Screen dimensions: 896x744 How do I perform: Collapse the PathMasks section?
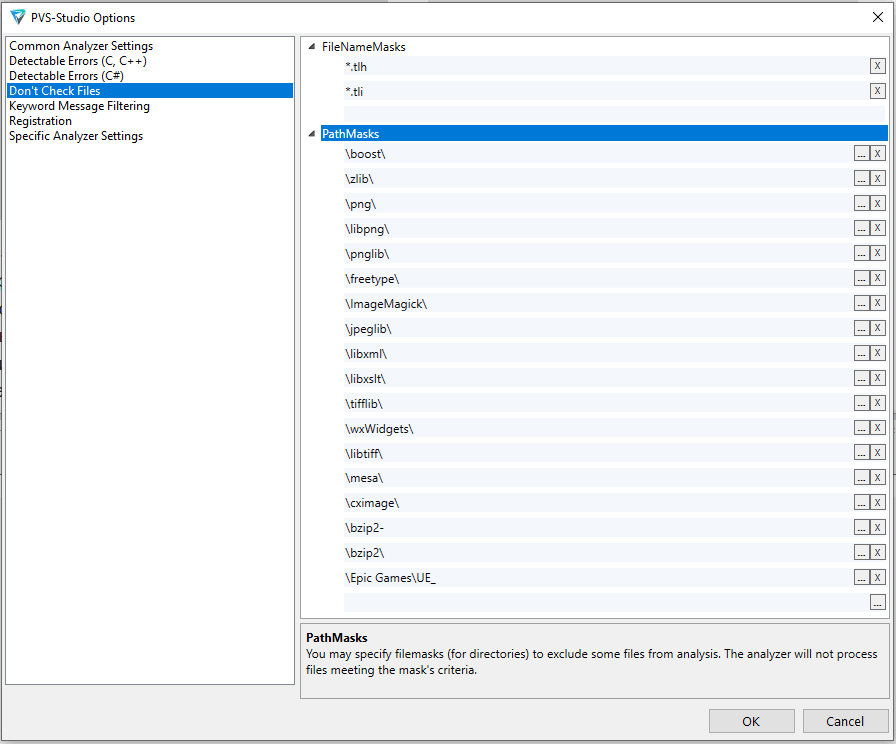point(311,132)
